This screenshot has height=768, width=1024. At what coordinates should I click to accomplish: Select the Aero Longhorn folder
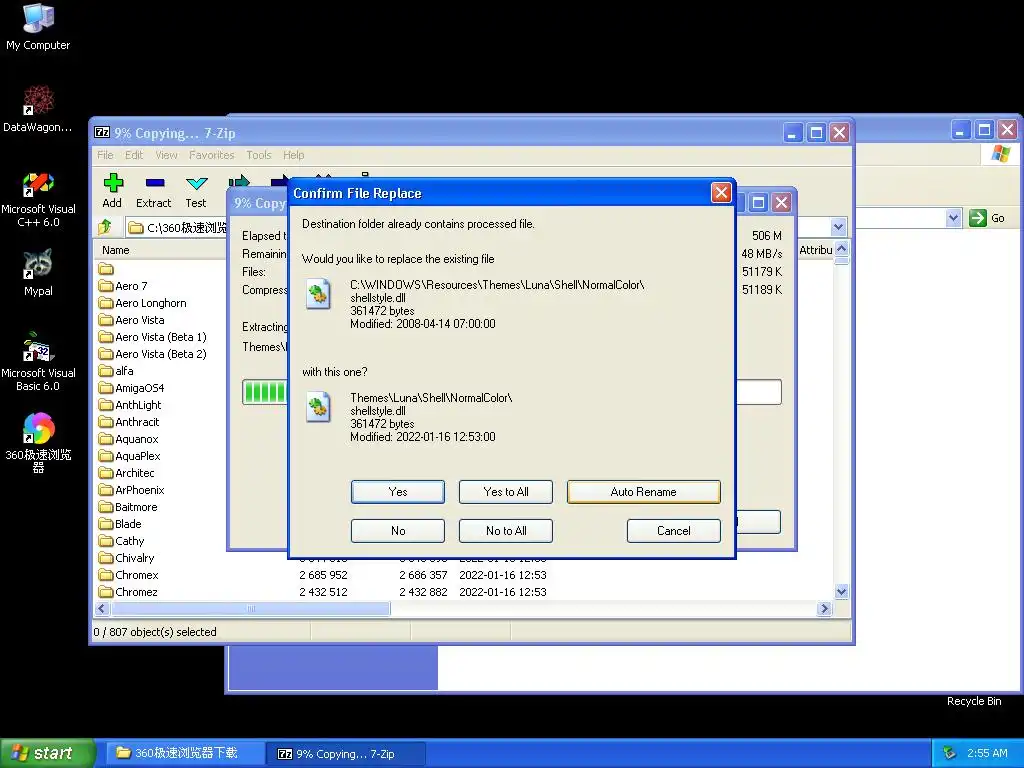(x=142, y=303)
